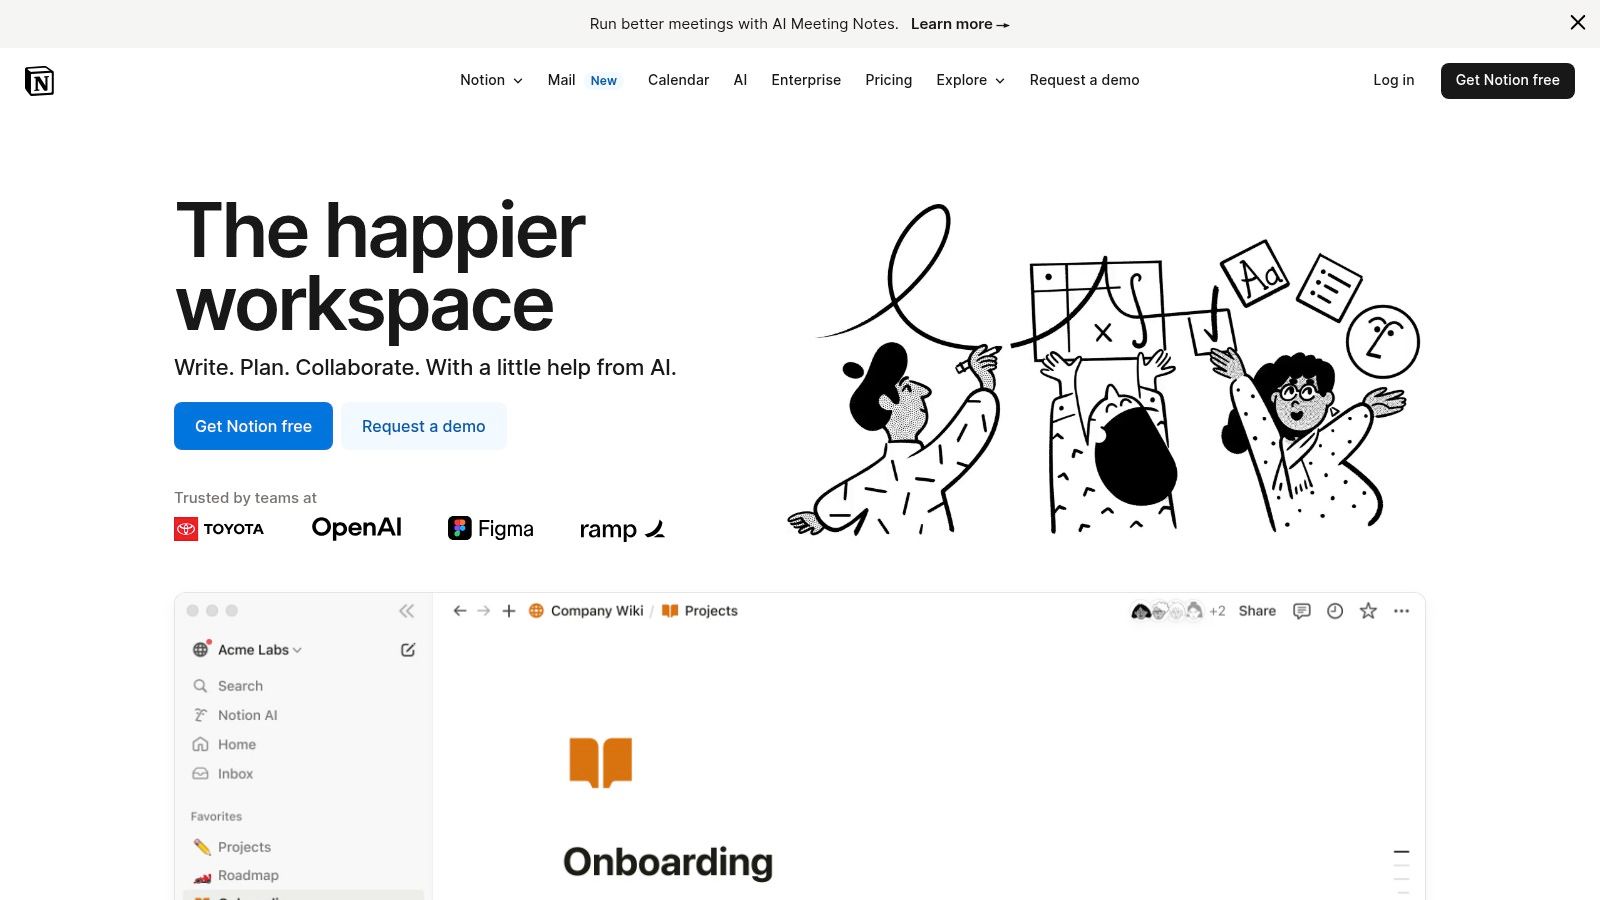The height and width of the screenshot is (900, 1600).
Task: Open the comments icon
Action: tap(1301, 611)
